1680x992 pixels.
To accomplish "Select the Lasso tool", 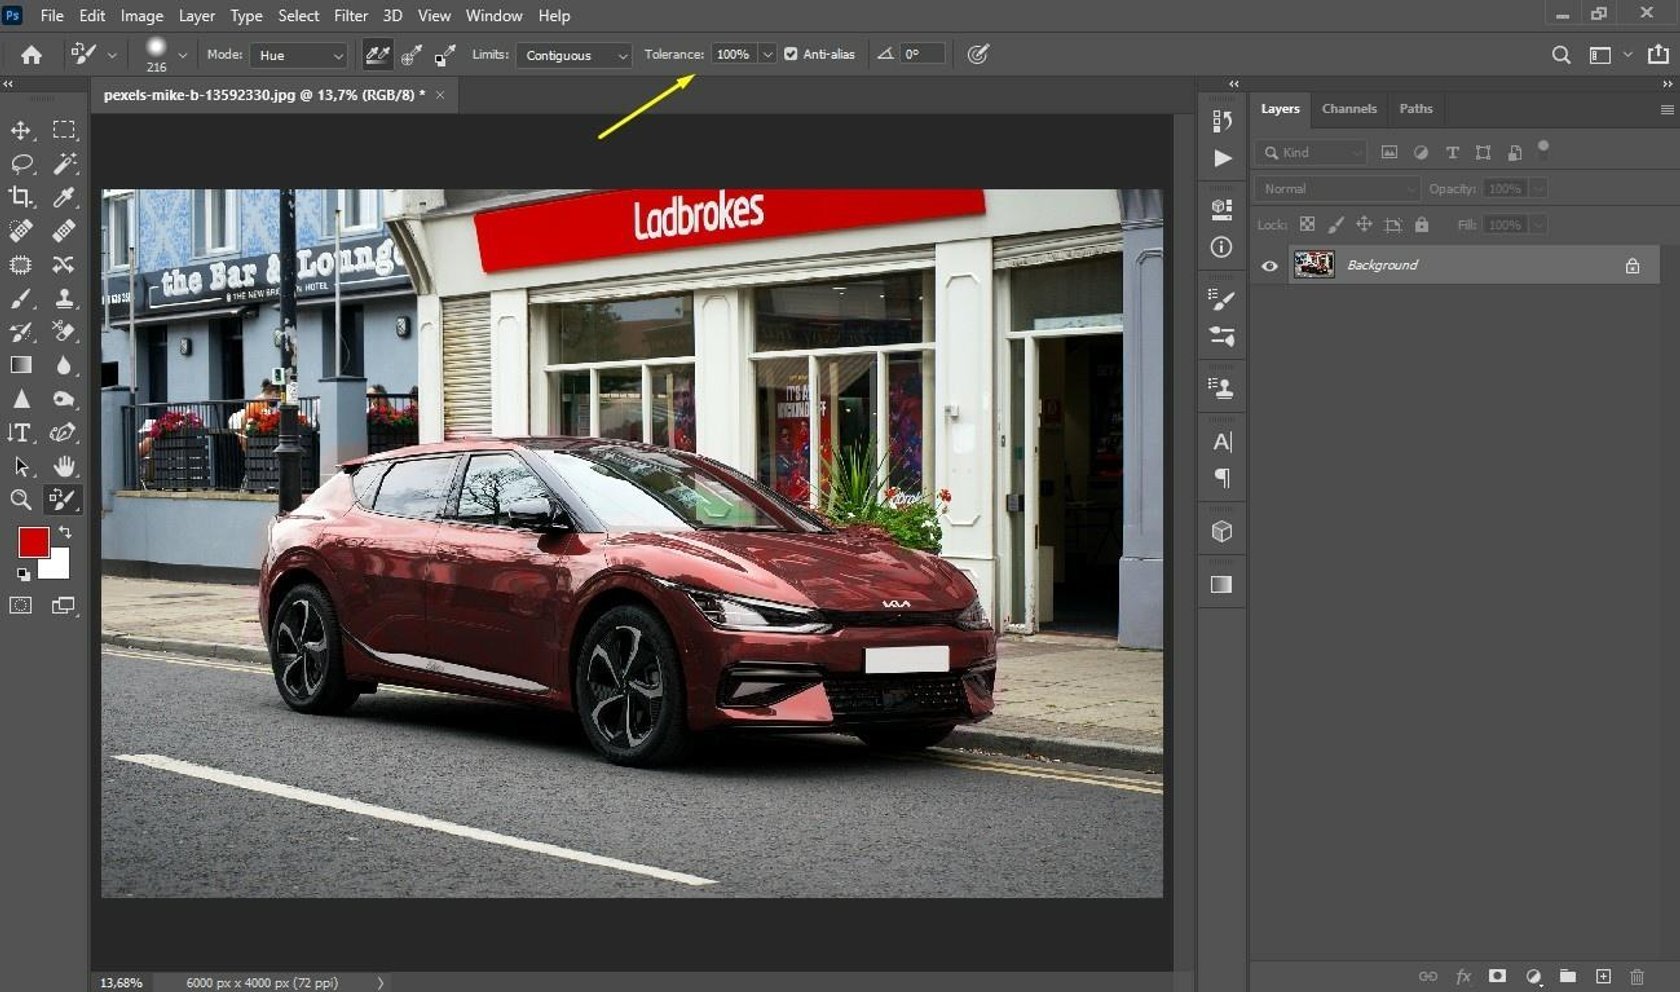I will (x=20, y=163).
